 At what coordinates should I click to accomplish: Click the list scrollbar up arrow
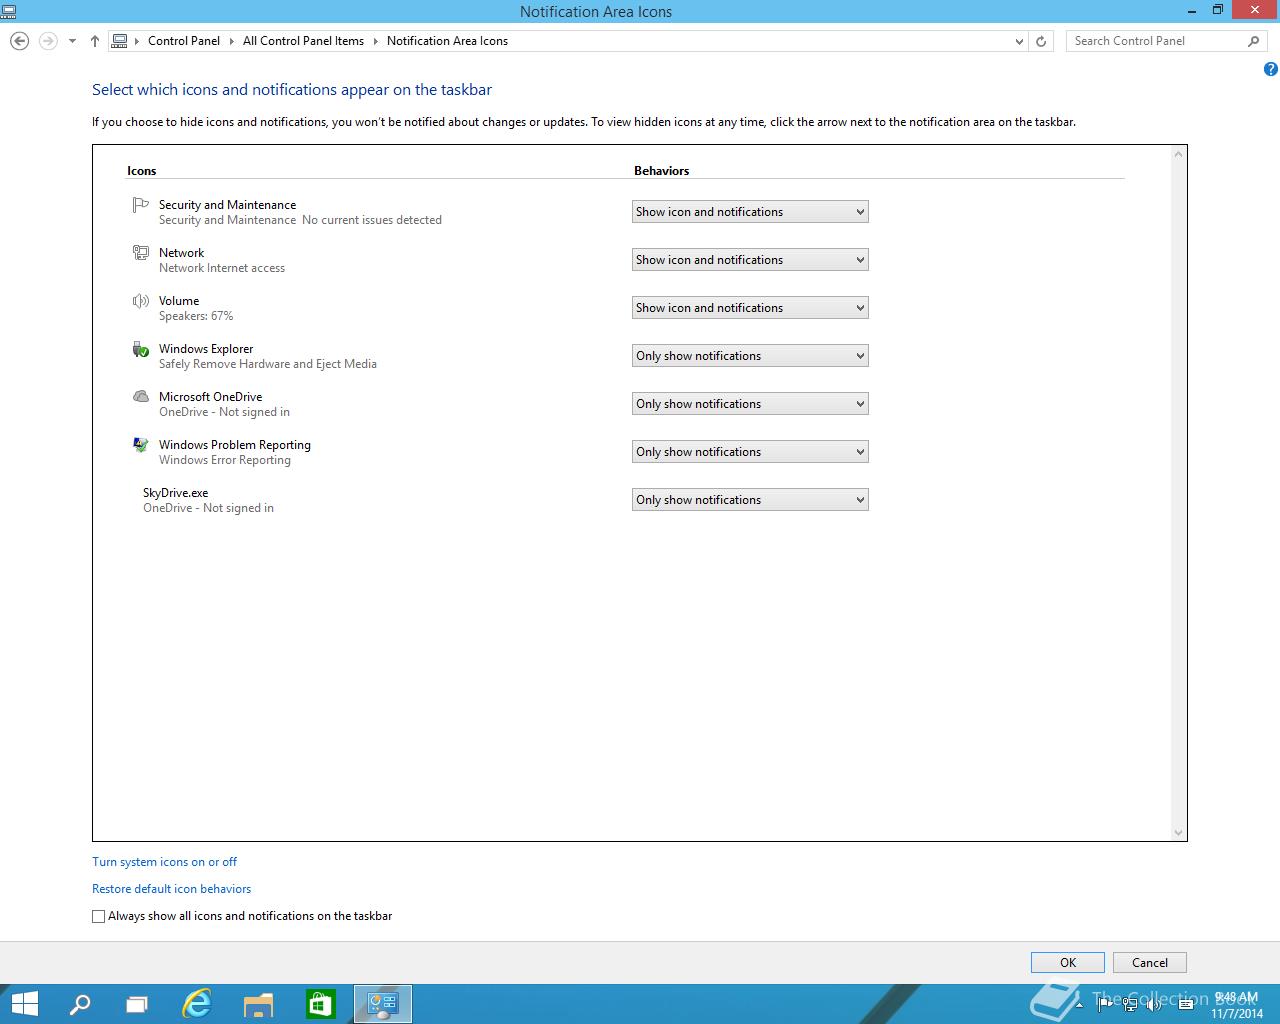click(1178, 154)
